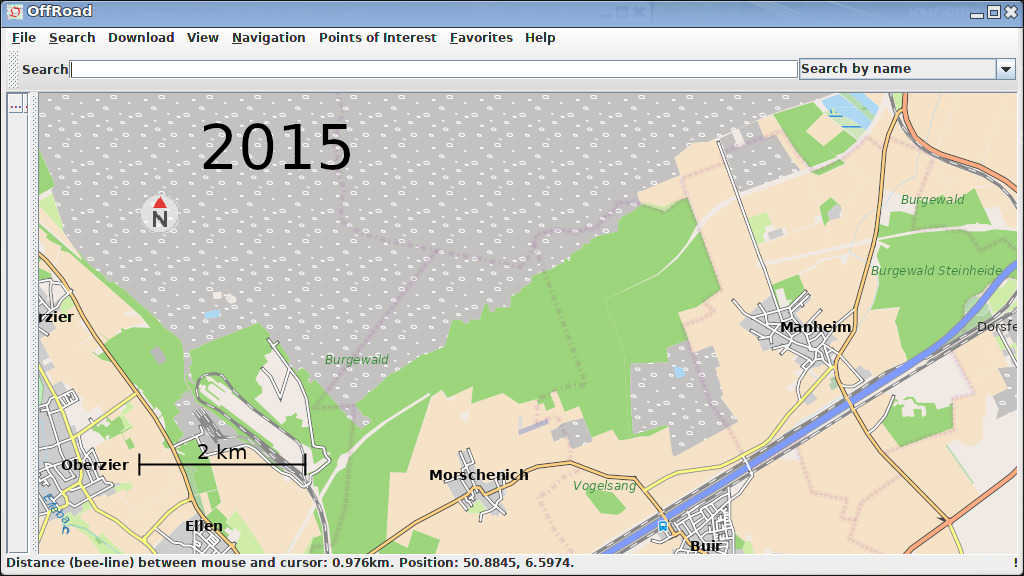This screenshot has height=576, width=1024.
Task: Maximize the OffRoad window
Action: coord(993,12)
